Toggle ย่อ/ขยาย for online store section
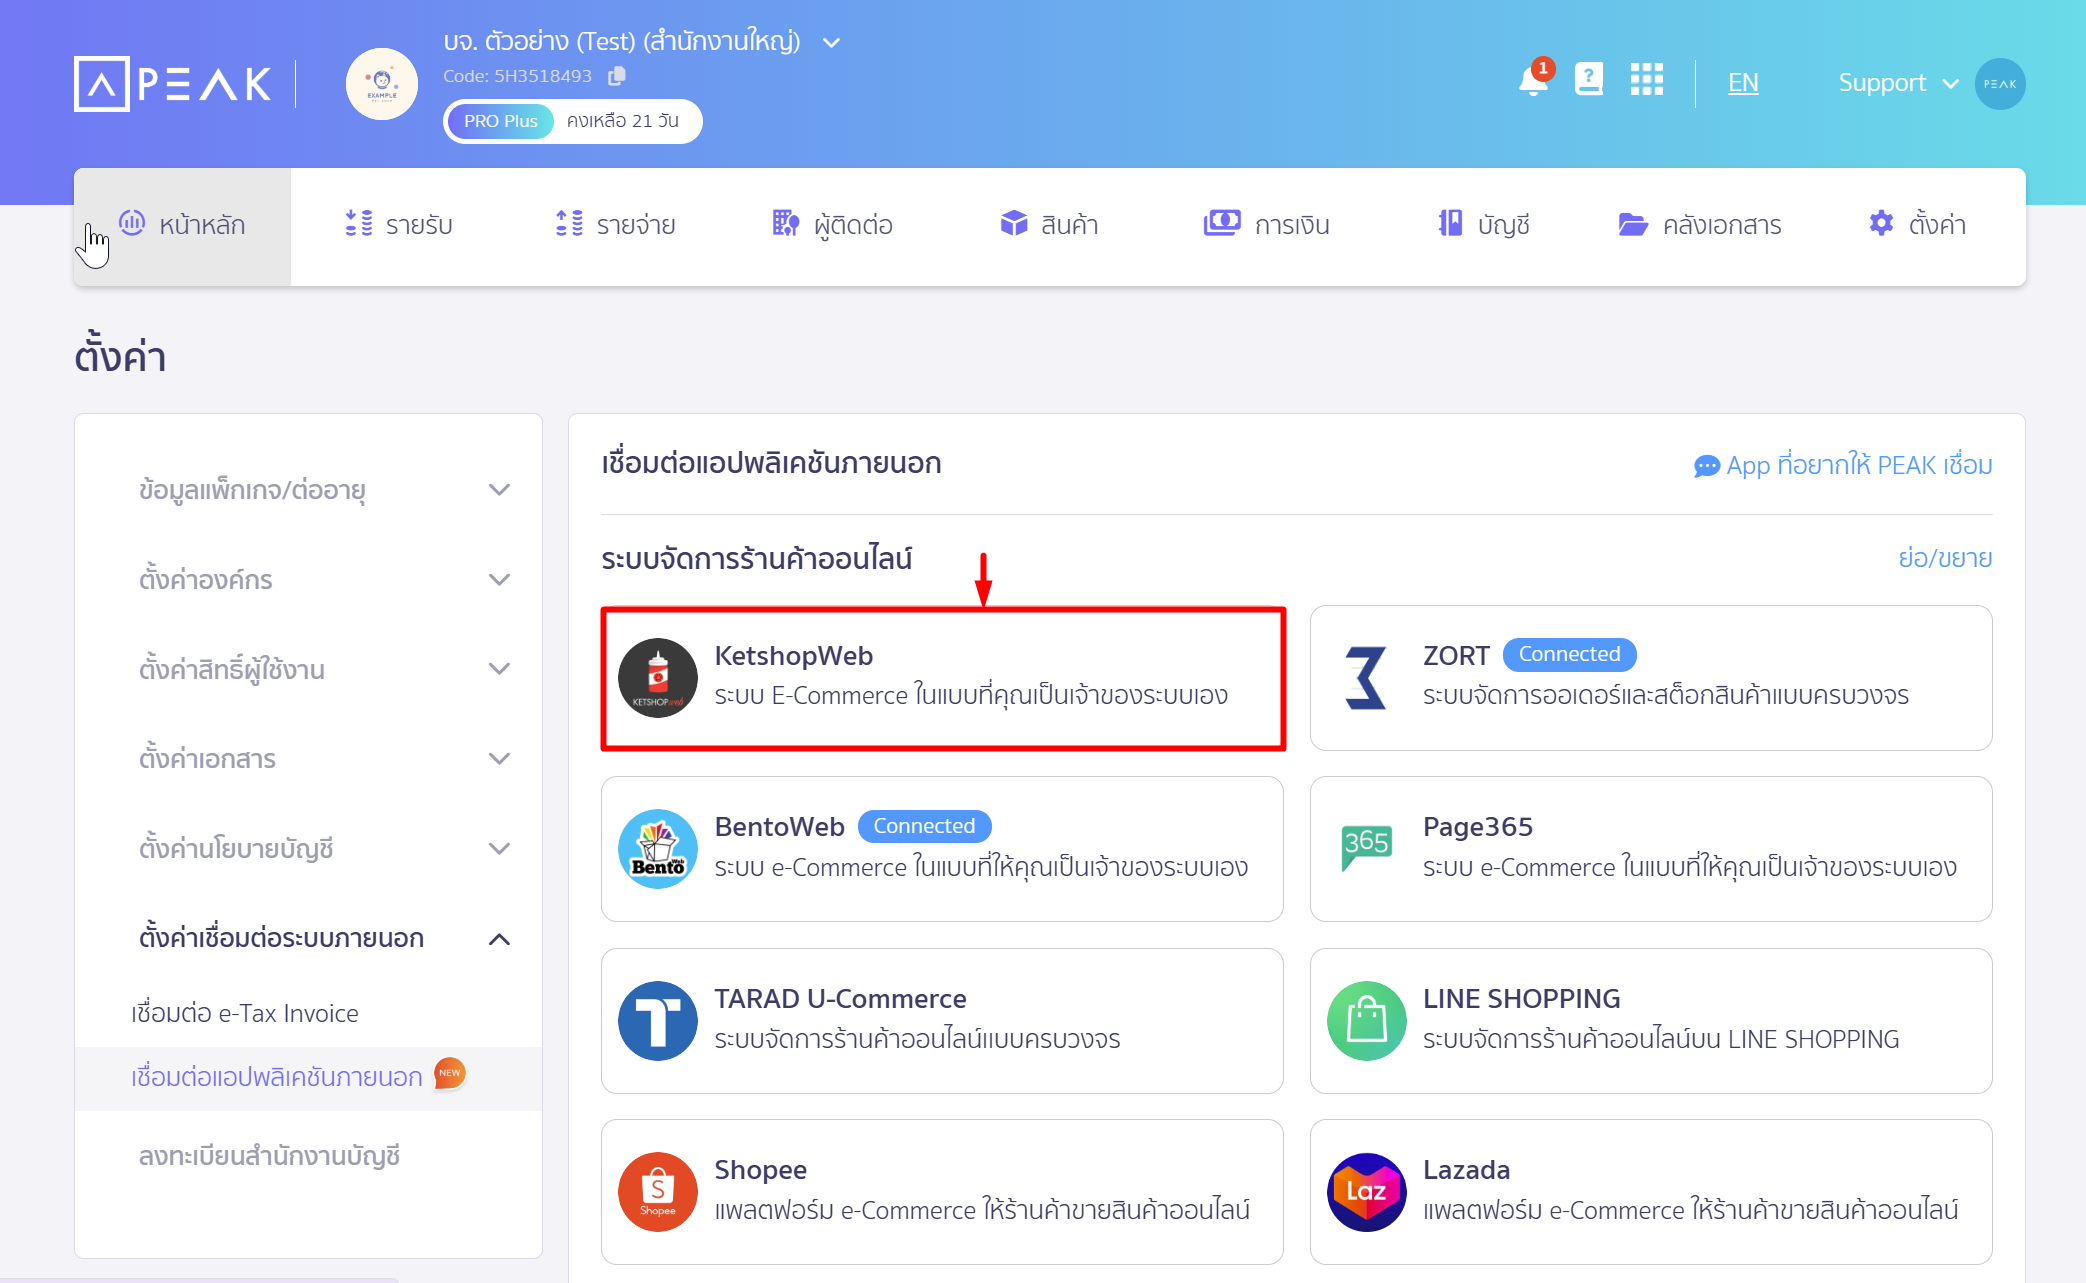This screenshot has width=2086, height=1283. tap(1945, 558)
